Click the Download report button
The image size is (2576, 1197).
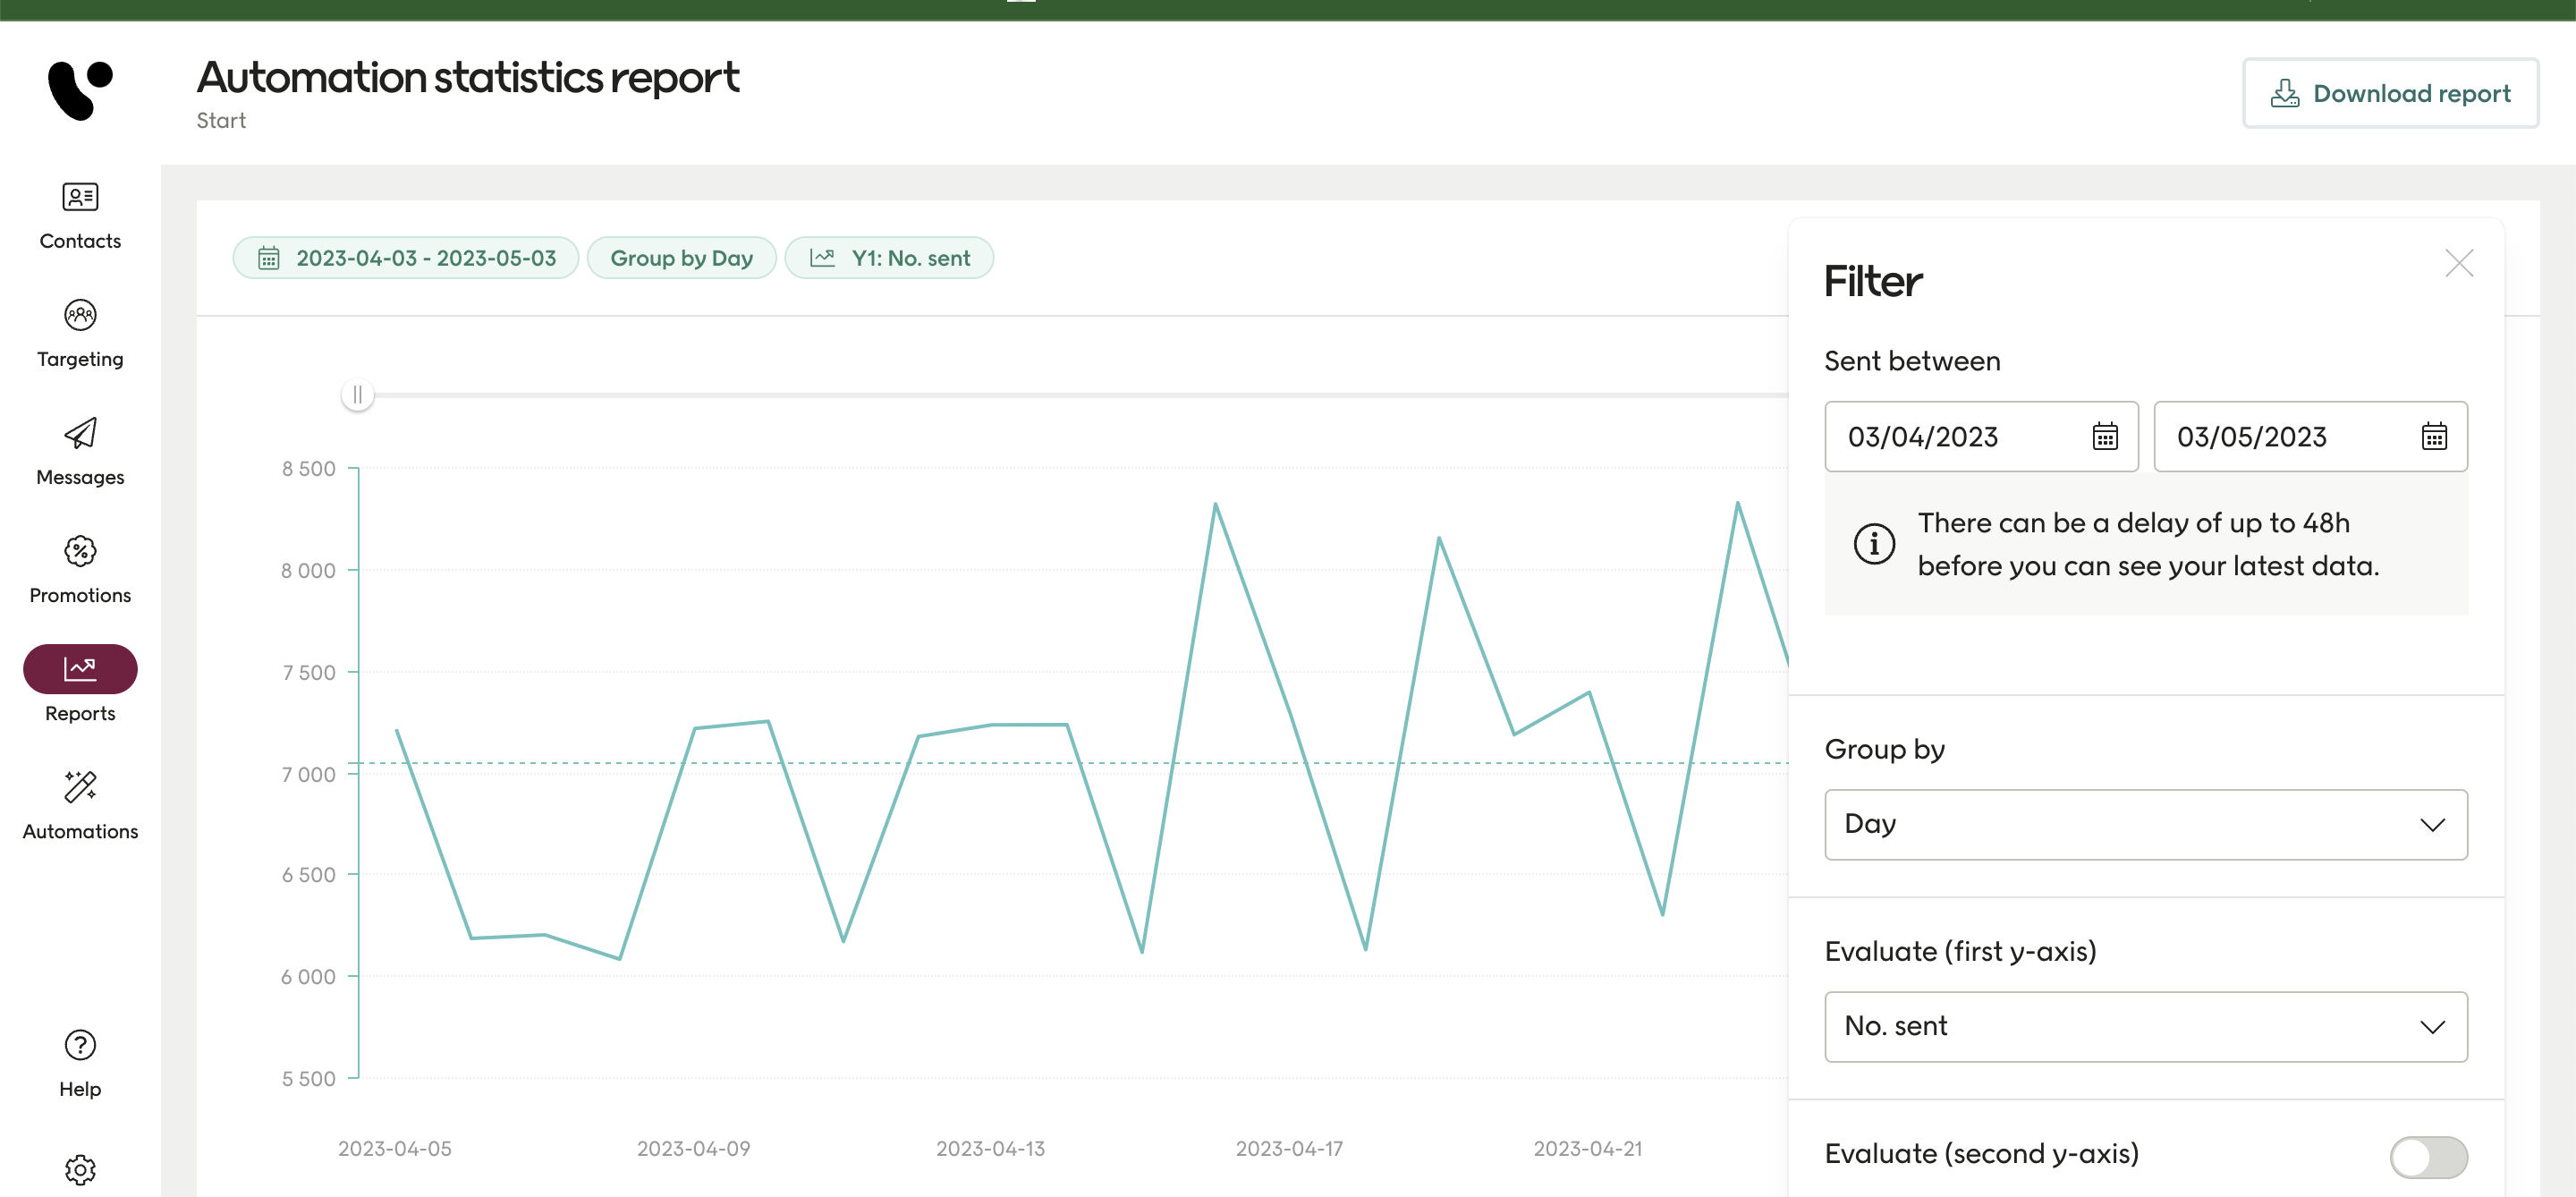click(2392, 93)
